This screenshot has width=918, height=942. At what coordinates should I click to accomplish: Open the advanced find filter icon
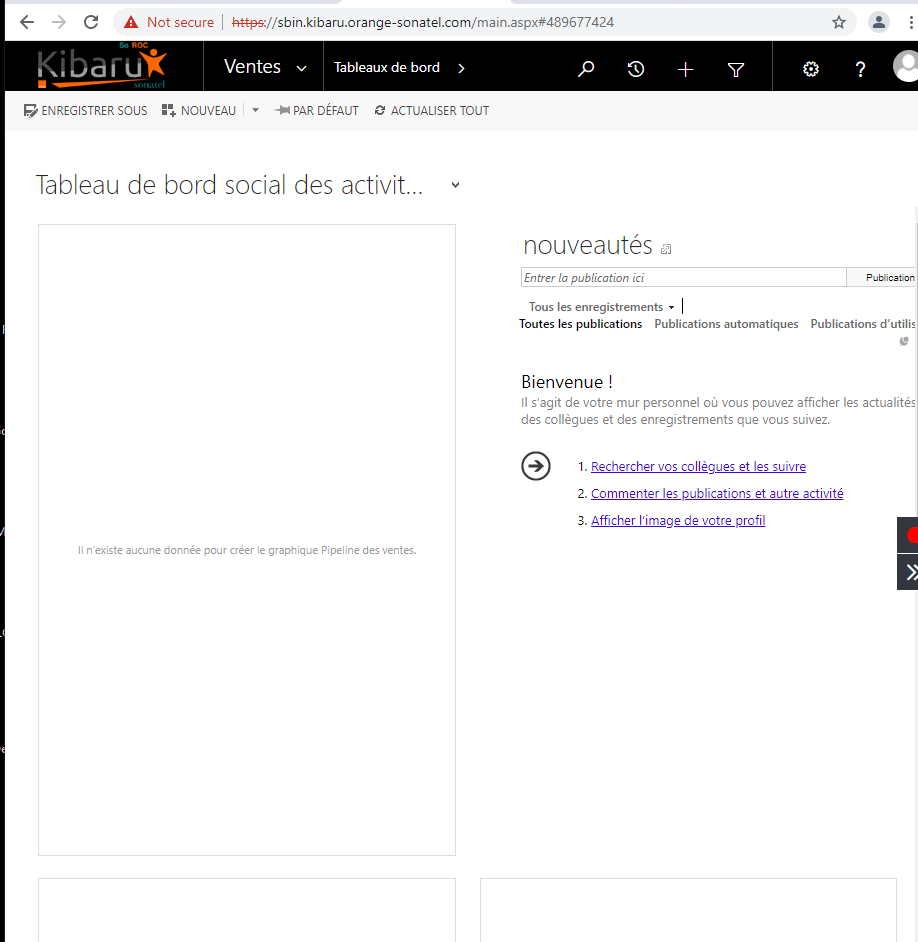[x=736, y=69]
